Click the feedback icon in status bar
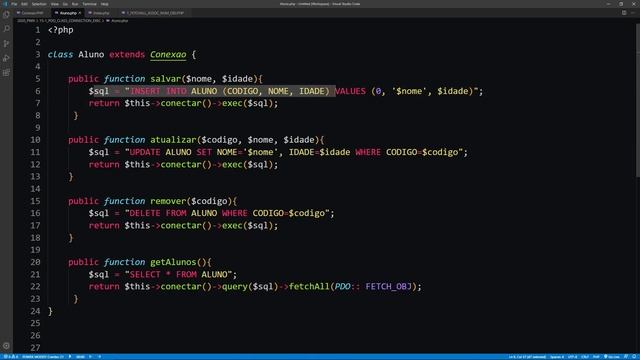 coord(626,357)
